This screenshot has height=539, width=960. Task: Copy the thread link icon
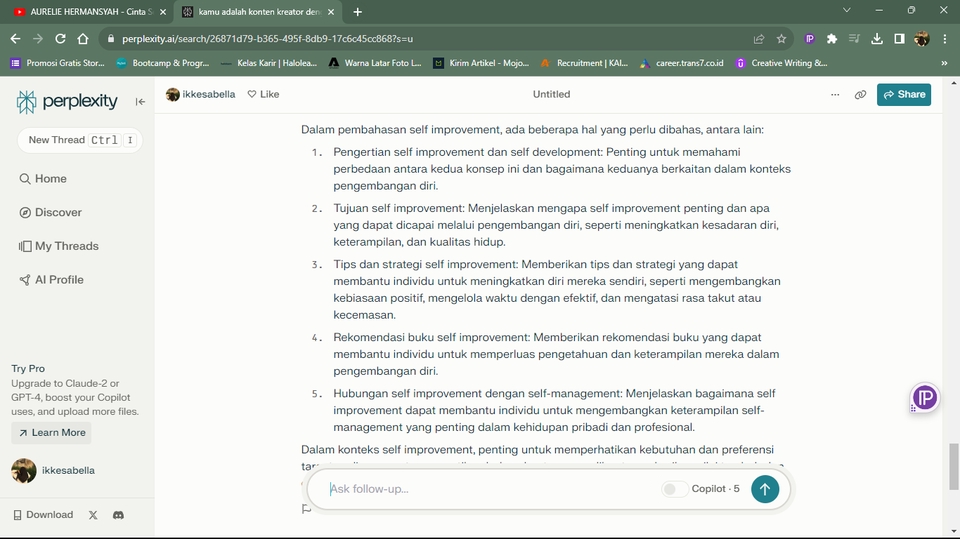coord(860,94)
